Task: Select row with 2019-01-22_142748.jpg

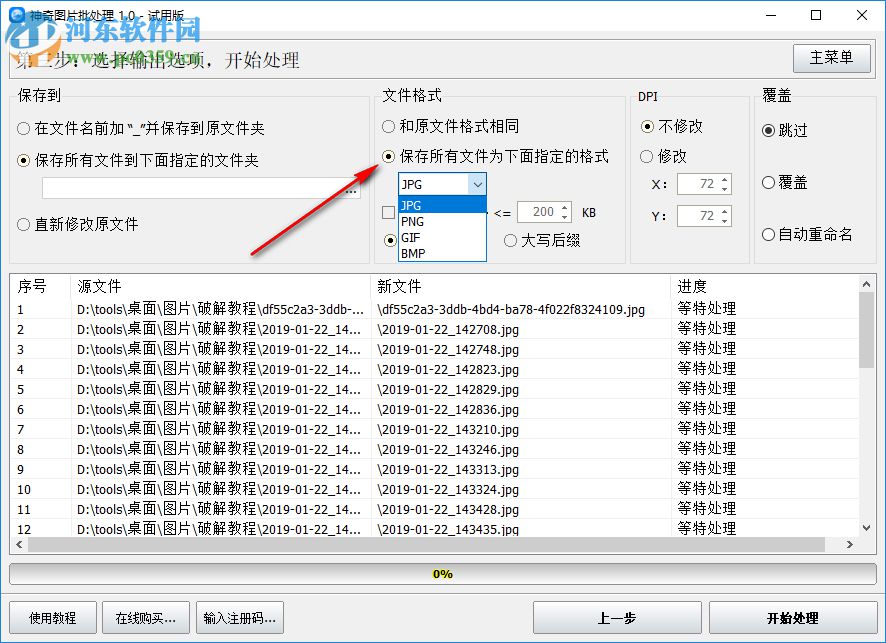Action: (434, 349)
